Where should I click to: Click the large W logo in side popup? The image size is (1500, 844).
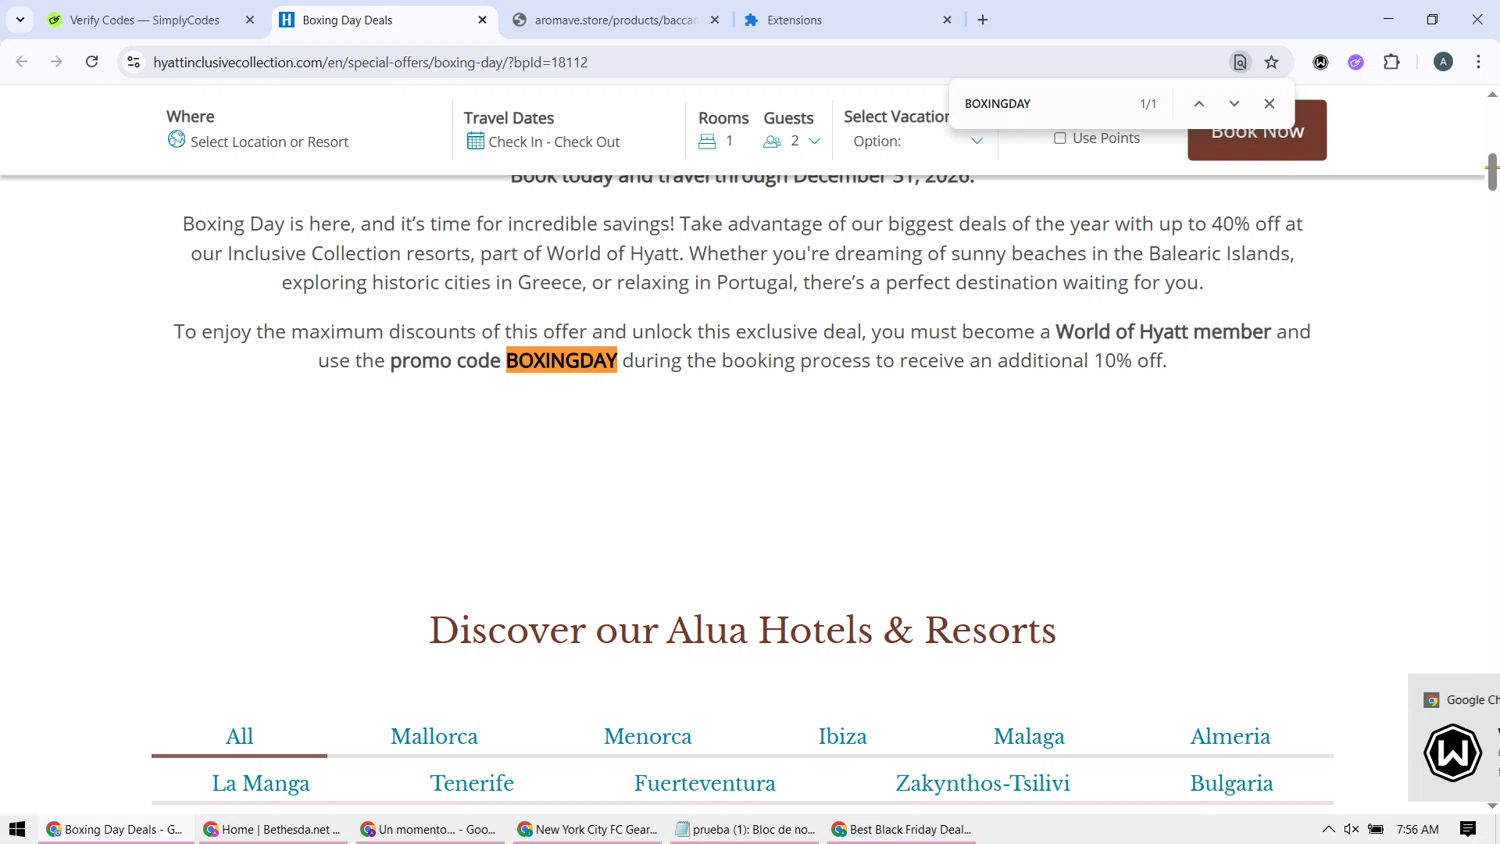click(1452, 752)
